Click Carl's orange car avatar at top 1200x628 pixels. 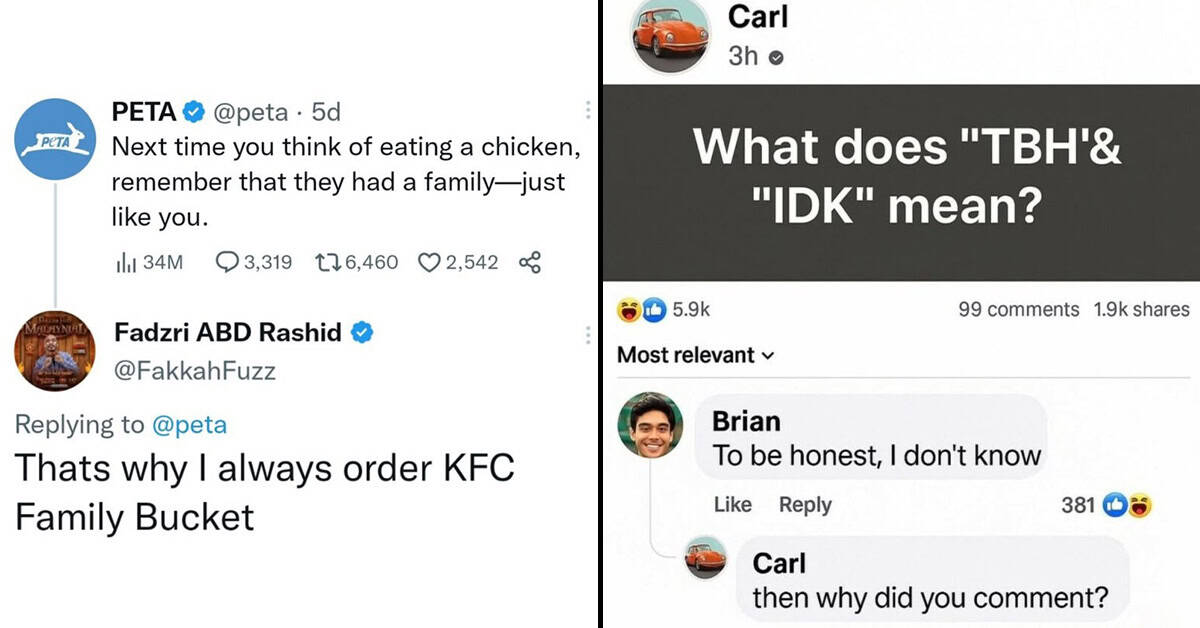[x=669, y=37]
